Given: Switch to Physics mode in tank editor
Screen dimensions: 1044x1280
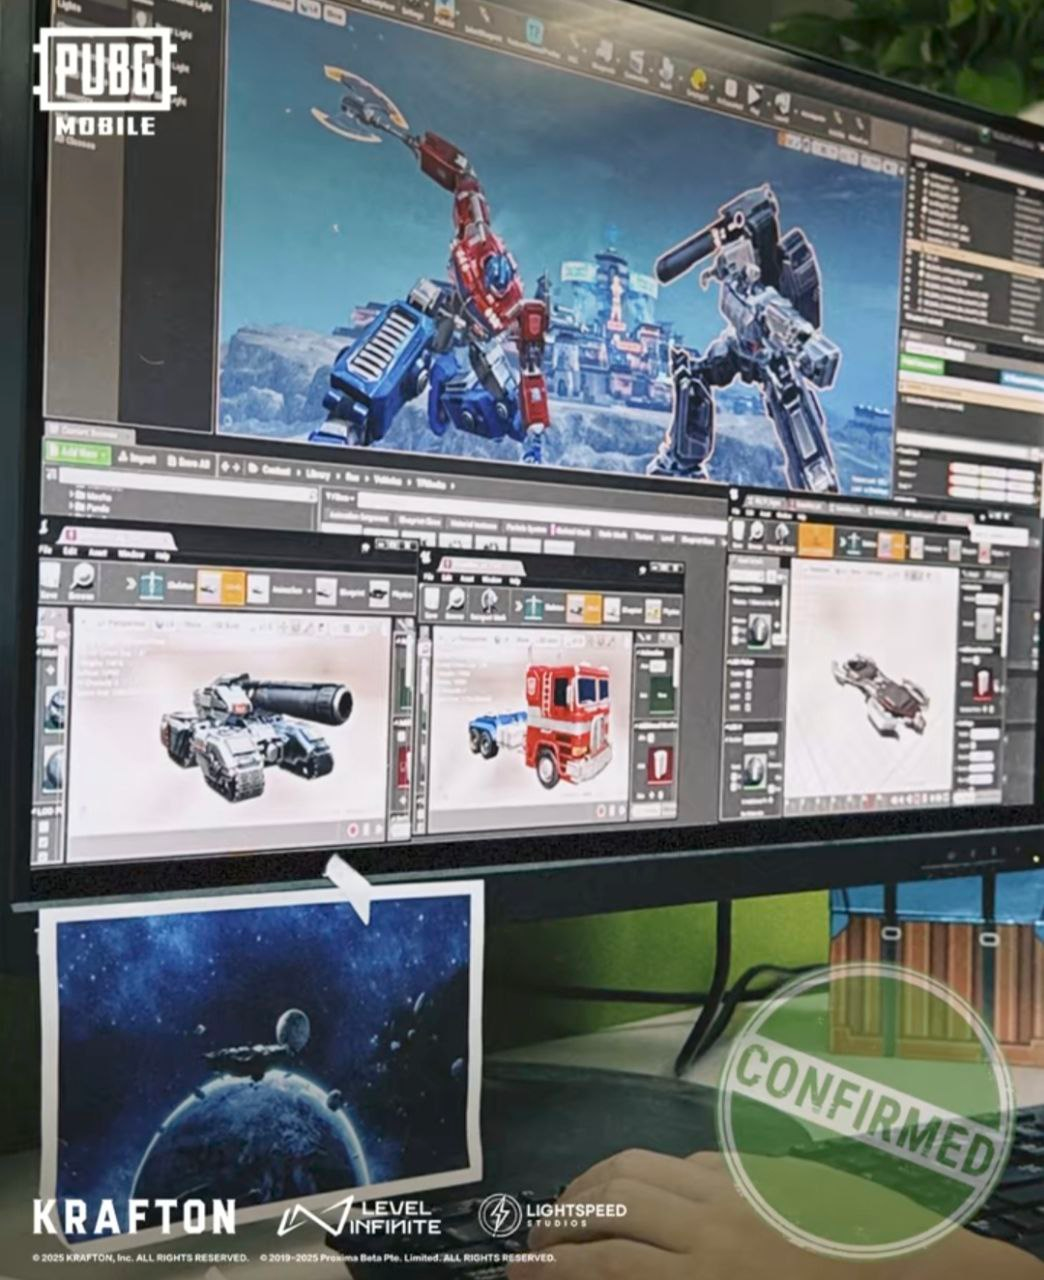Looking at the screenshot, I should click(x=378, y=595).
